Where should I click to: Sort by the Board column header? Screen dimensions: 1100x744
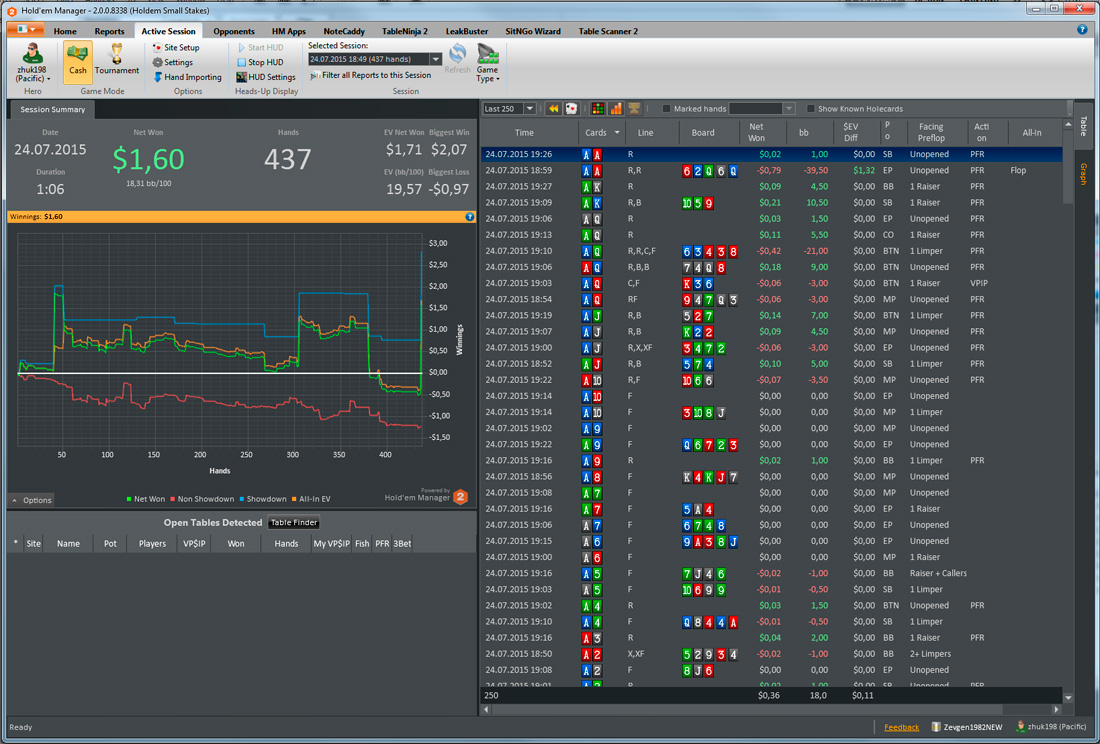point(703,133)
